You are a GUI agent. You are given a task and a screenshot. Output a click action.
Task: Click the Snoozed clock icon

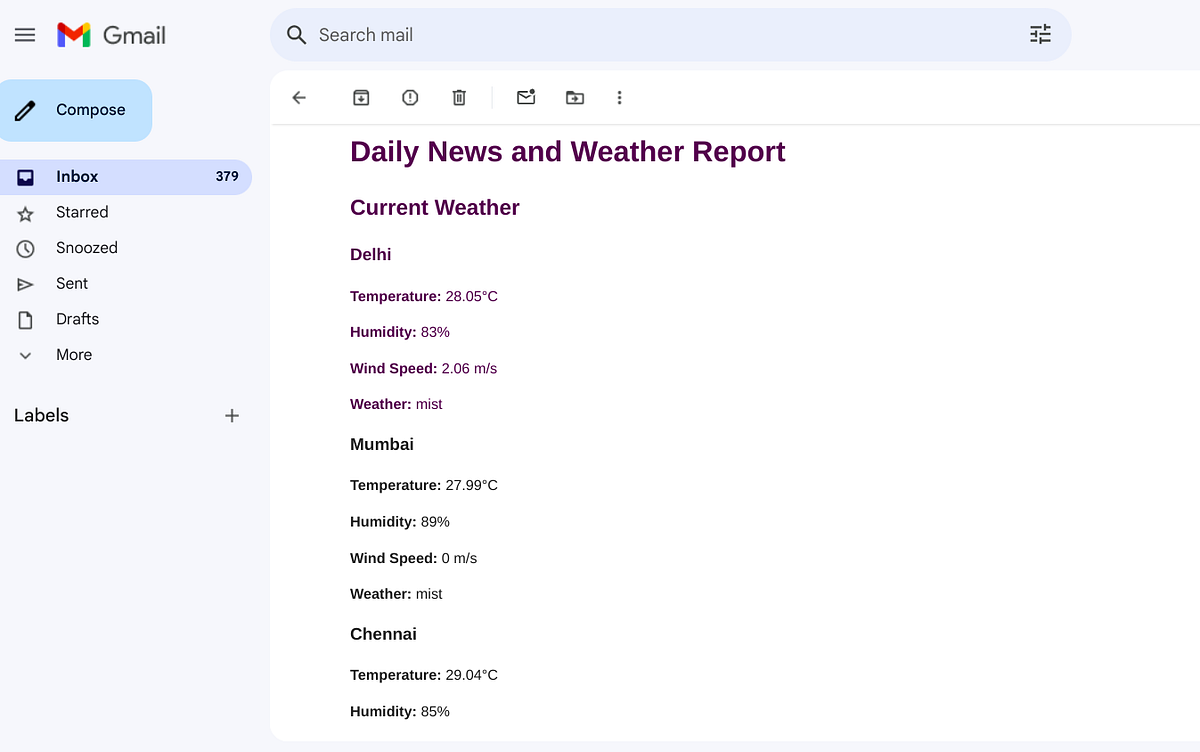(26, 248)
